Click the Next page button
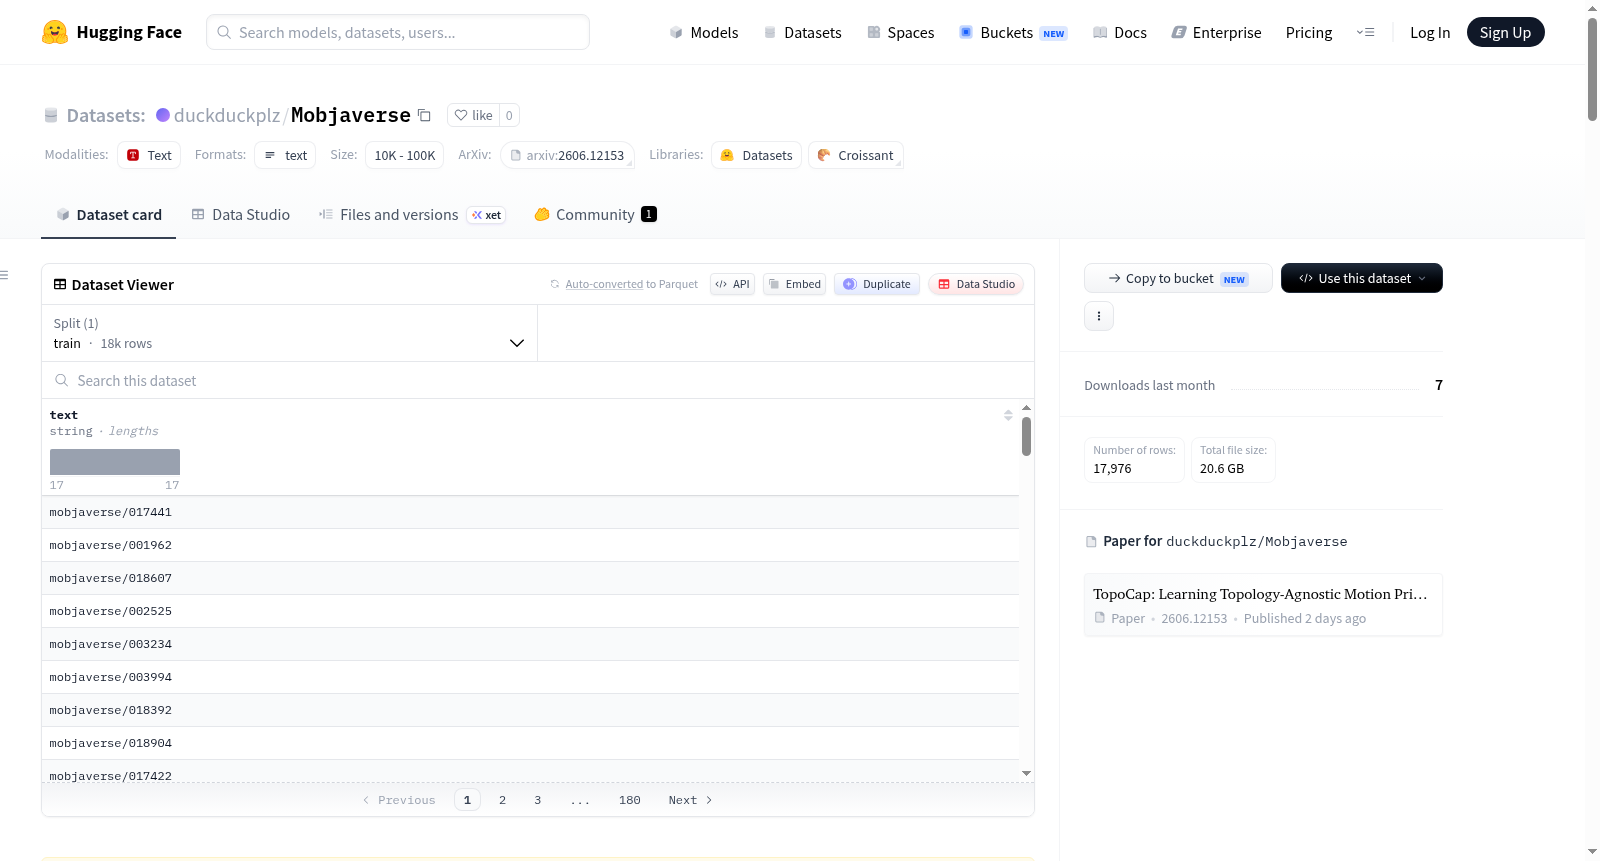The height and width of the screenshot is (861, 1600). click(x=690, y=800)
